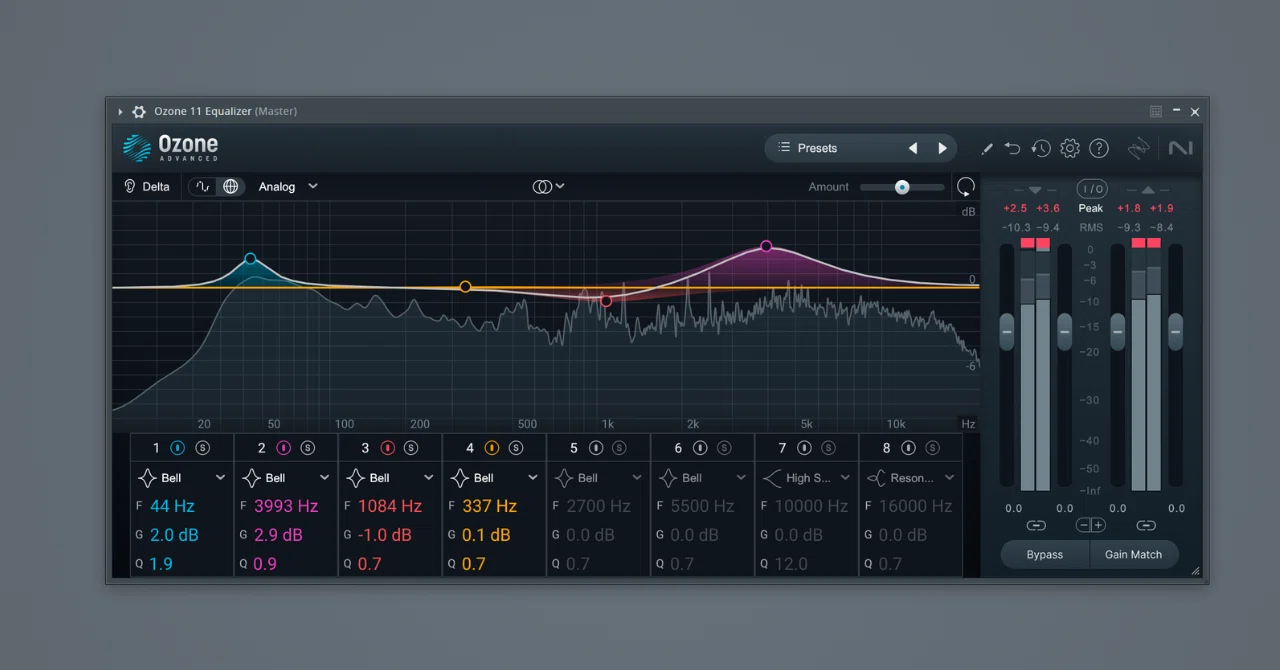The image size is (1280, 670).
Task: Toggle band 2 power button
Action: point(283,448)
